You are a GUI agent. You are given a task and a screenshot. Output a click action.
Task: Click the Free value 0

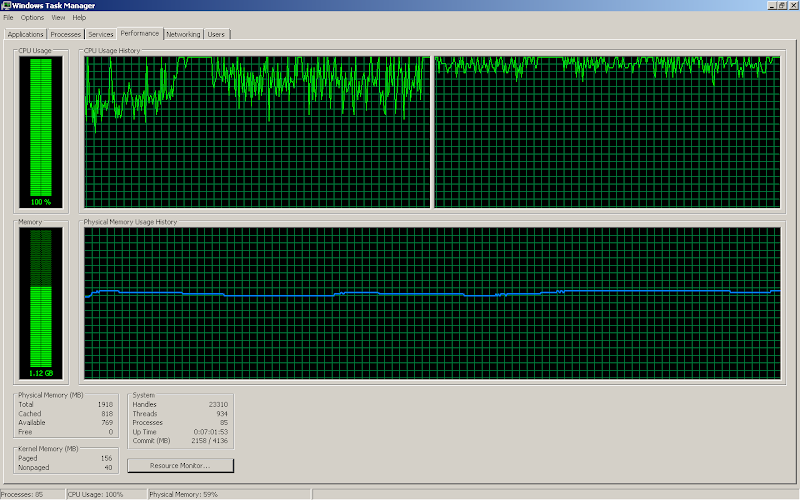(x=110, y=432)
